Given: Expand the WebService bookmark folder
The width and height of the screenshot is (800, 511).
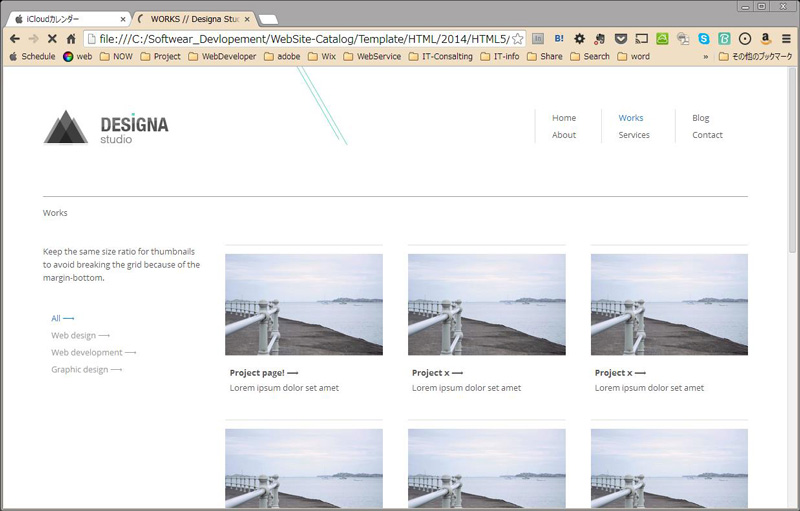Looking at the screenshot, I should tap(372, 57).
